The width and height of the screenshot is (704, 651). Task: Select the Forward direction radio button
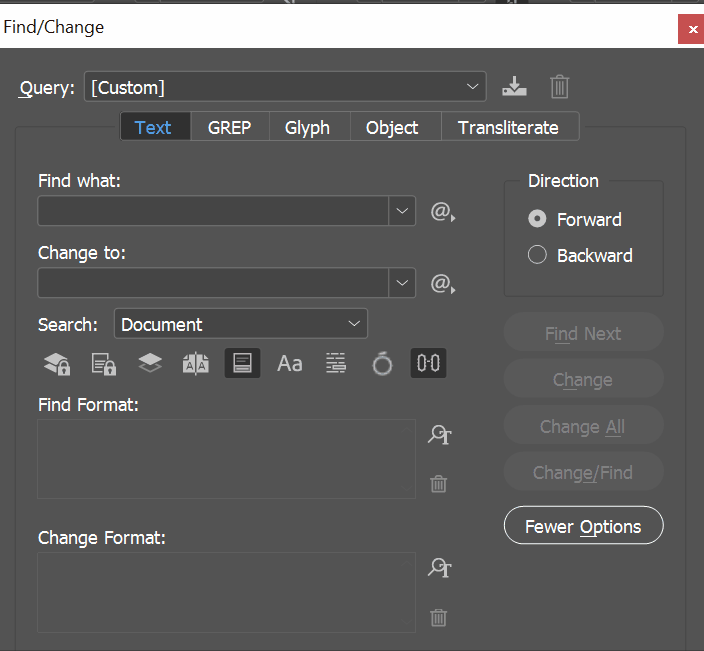point(538,219)
